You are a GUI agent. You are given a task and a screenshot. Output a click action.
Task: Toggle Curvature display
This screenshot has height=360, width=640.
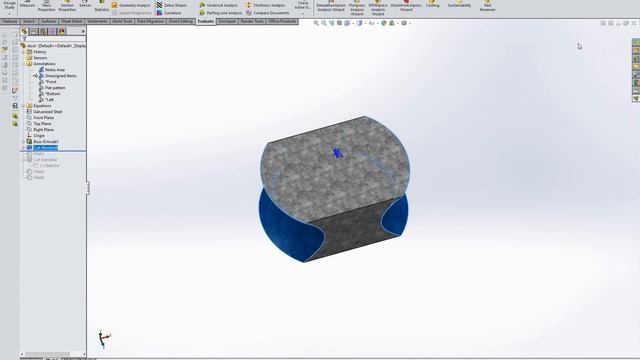point(169,13)
